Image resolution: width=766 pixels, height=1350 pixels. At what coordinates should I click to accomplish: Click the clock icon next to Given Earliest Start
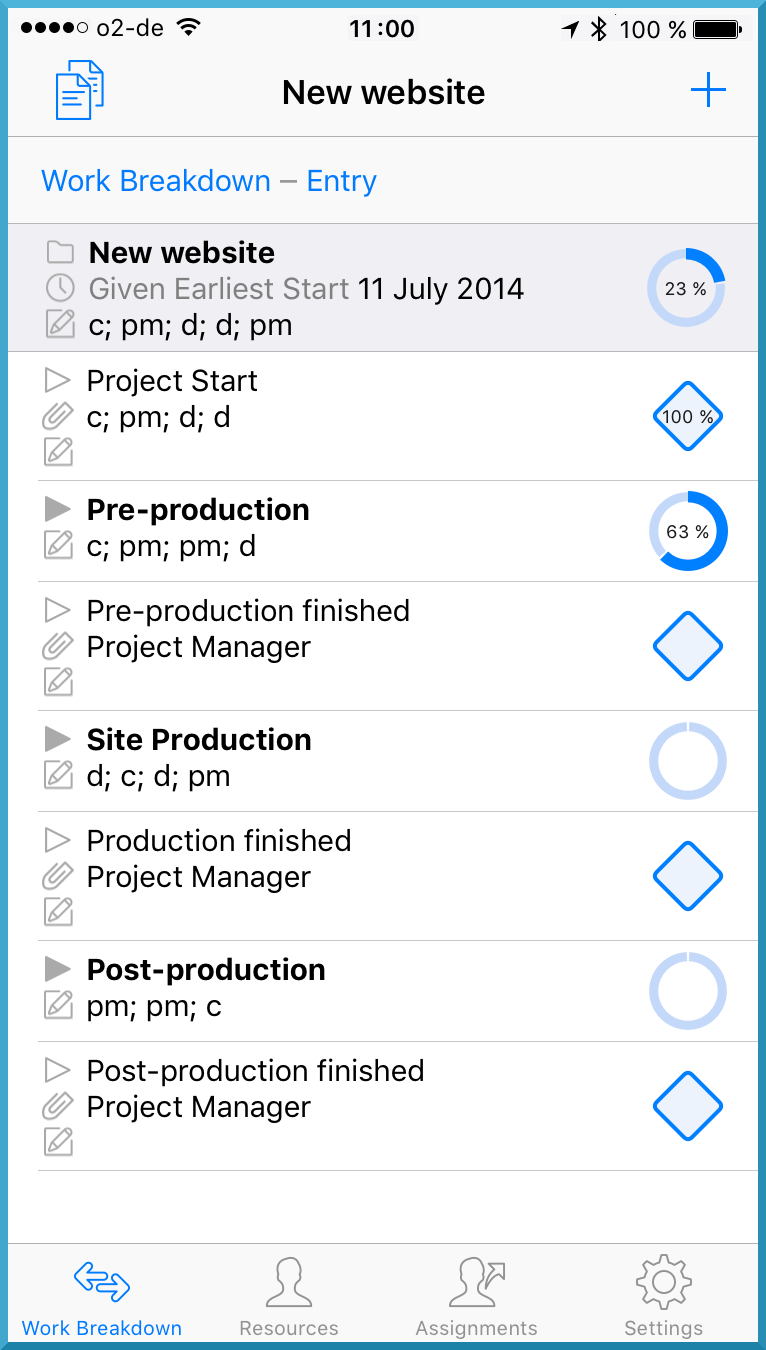point(60,288)
